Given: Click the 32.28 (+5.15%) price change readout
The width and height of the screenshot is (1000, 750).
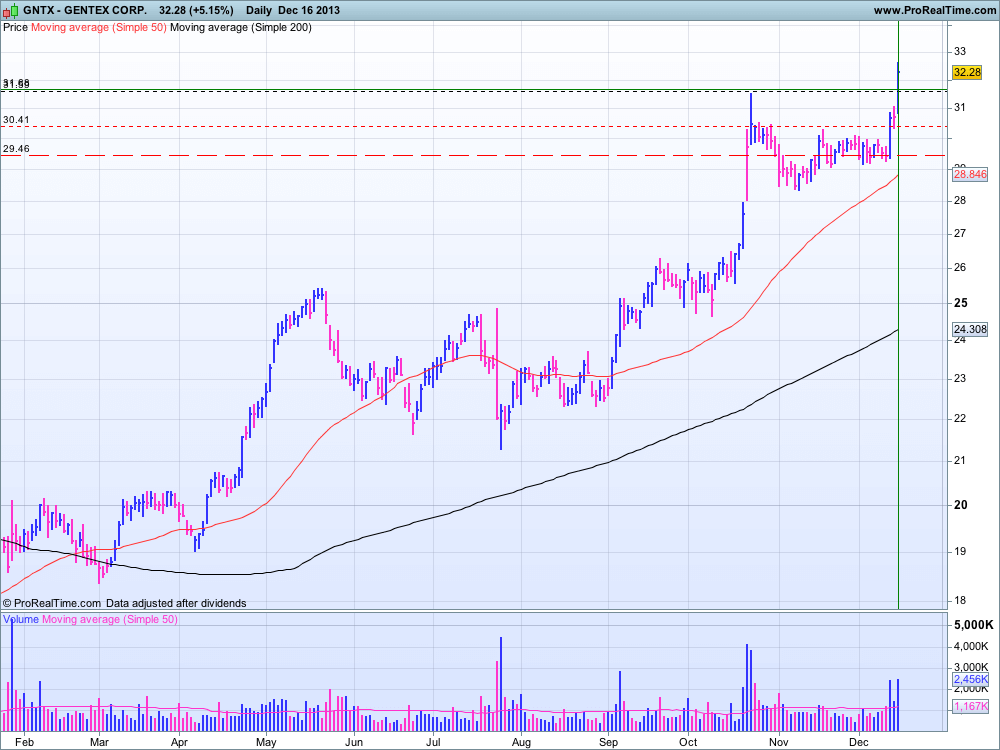Looking at the screenshot, I should pyautogui.click(x=196, y=10).
